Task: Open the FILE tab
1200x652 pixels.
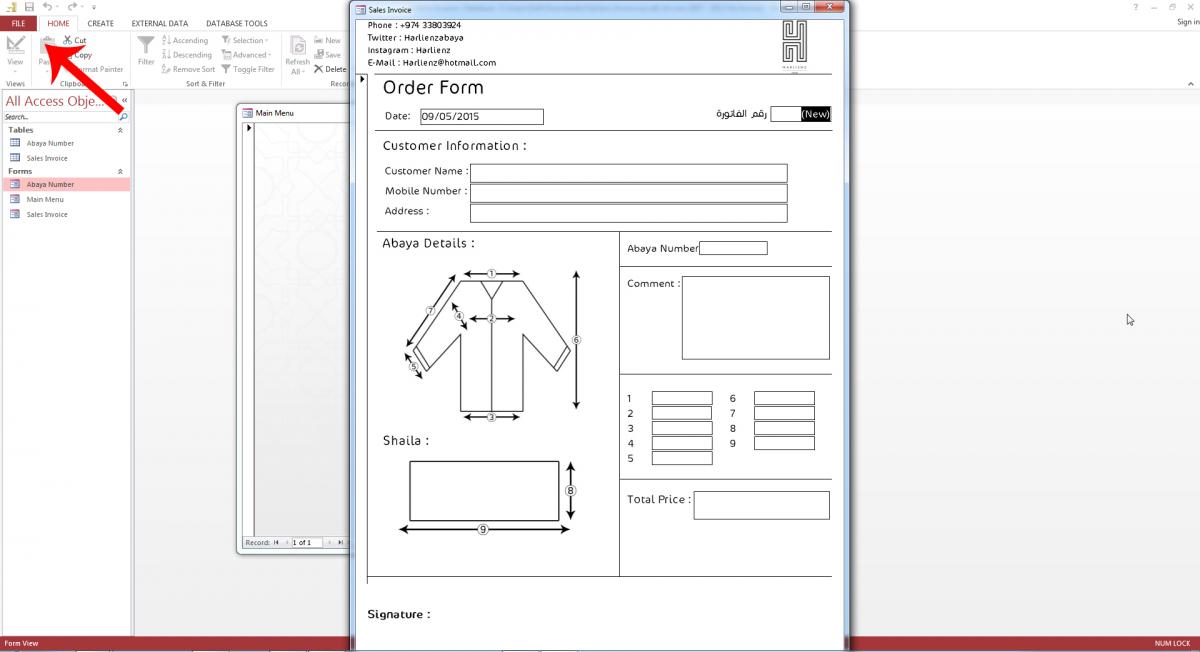Action: 18,23
